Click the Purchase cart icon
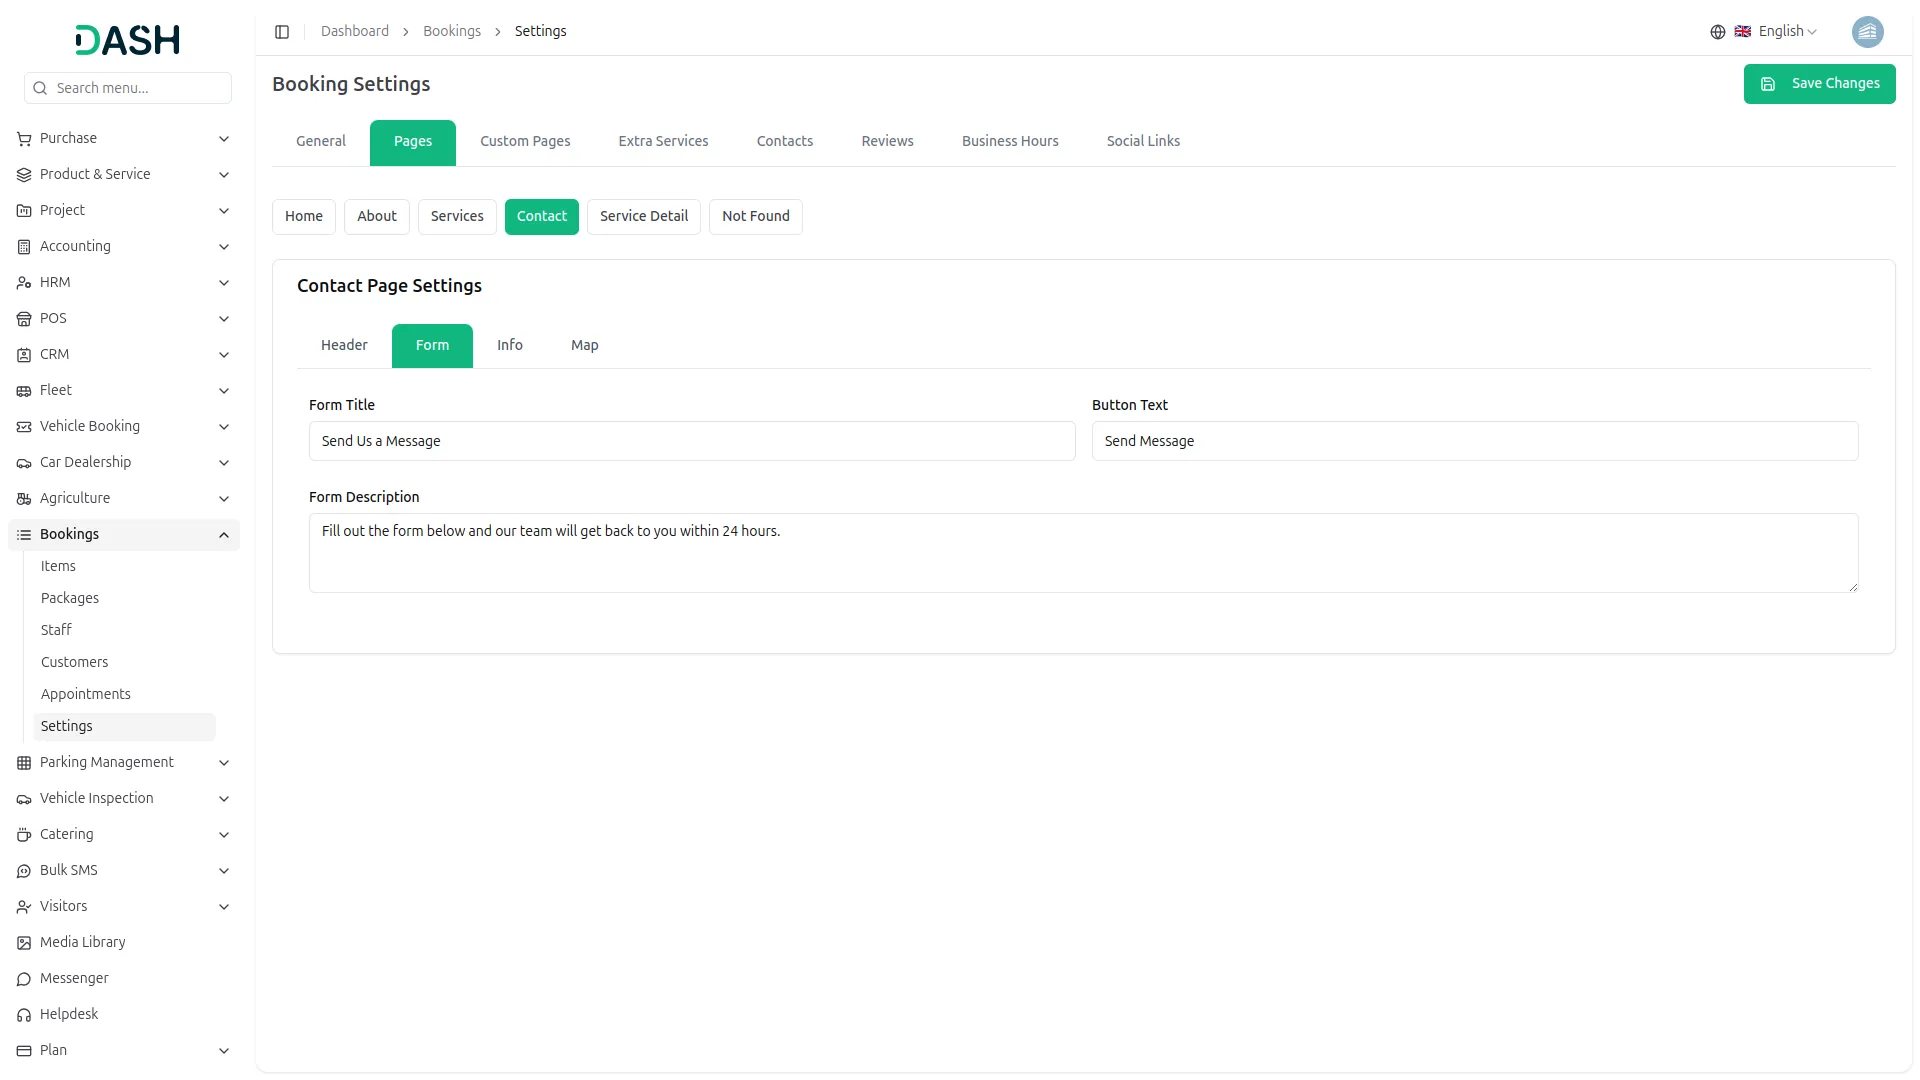1920x1080 pixels. [x=24, y=139]
